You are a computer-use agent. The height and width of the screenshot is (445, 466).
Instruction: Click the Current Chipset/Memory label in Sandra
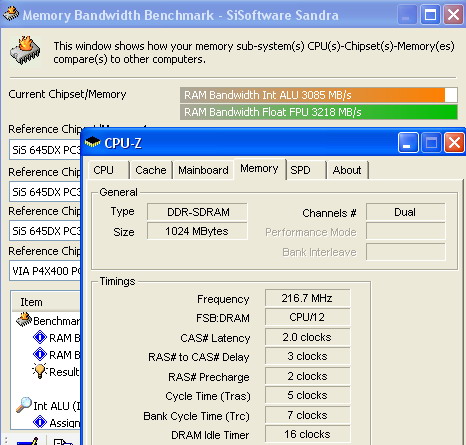click(67, 94)
